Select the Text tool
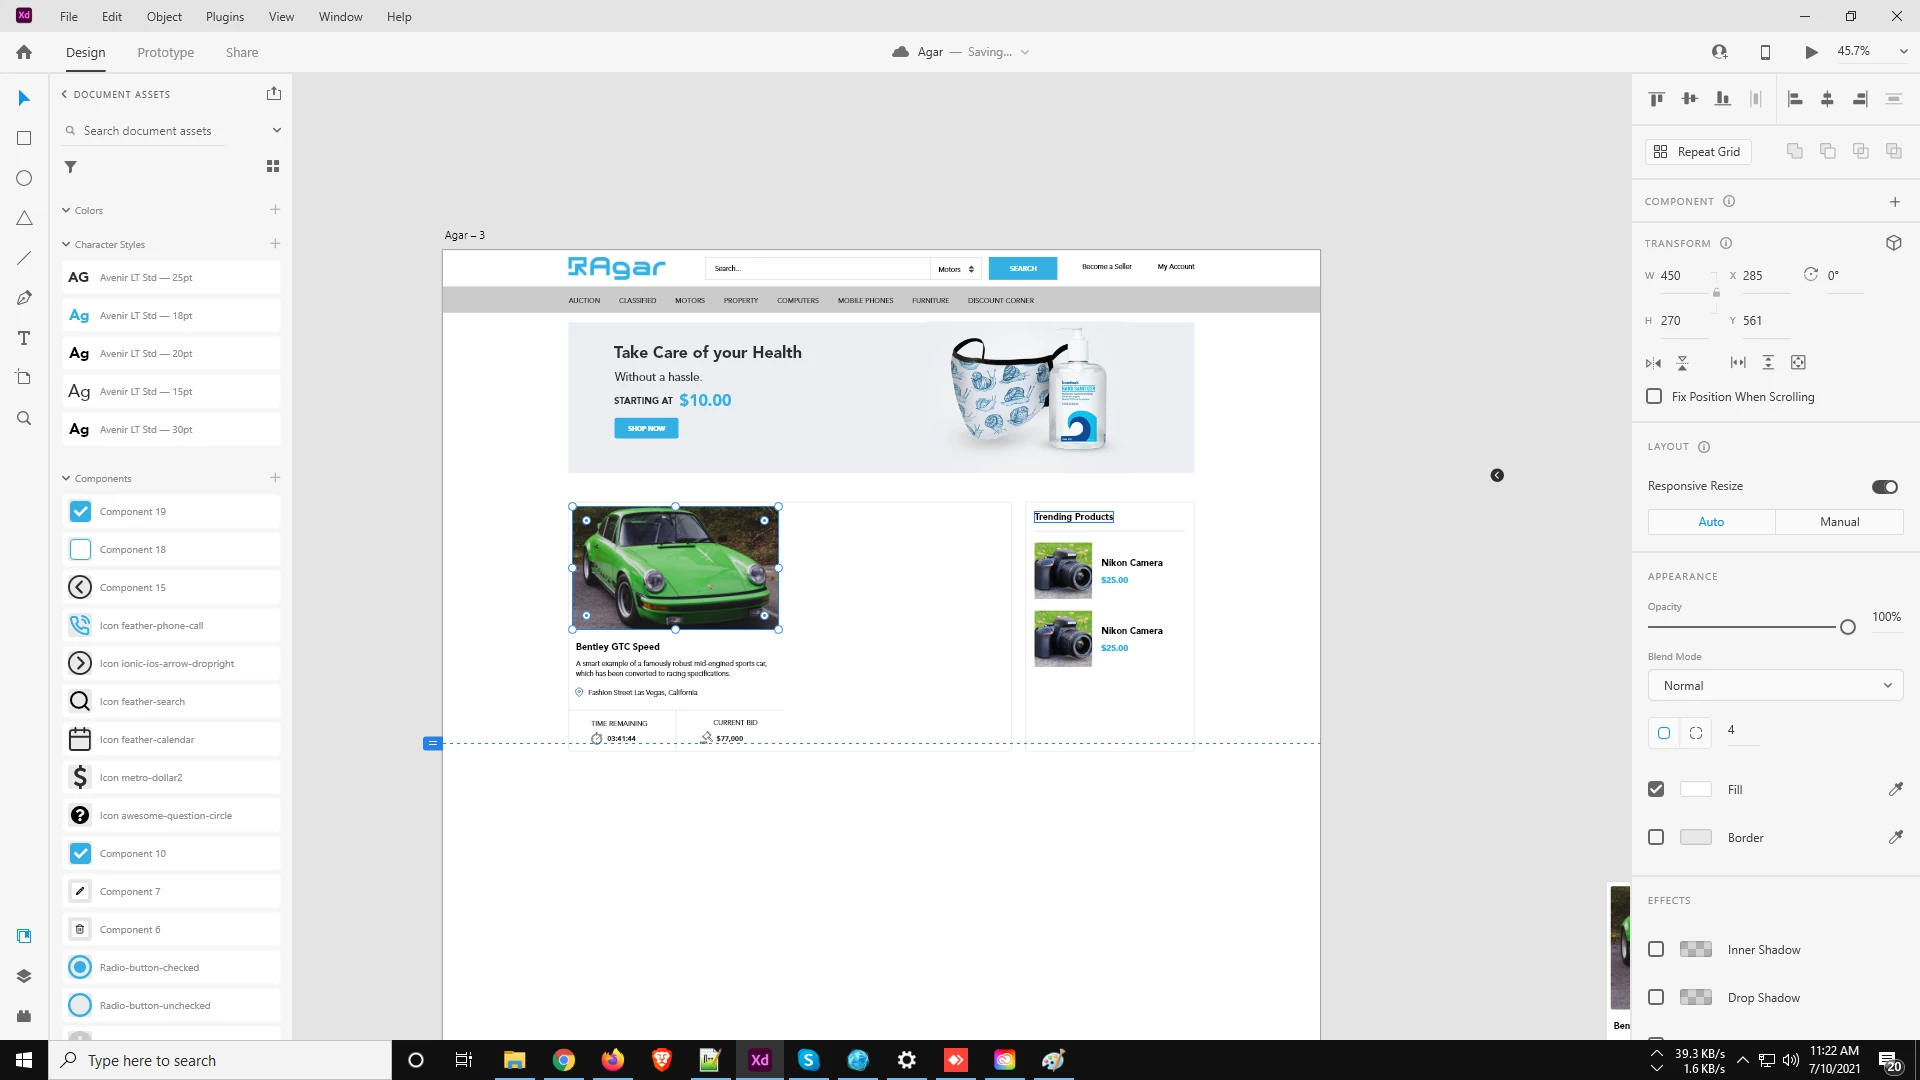Screen dimensions: 1920x1080 pos(24,338)
